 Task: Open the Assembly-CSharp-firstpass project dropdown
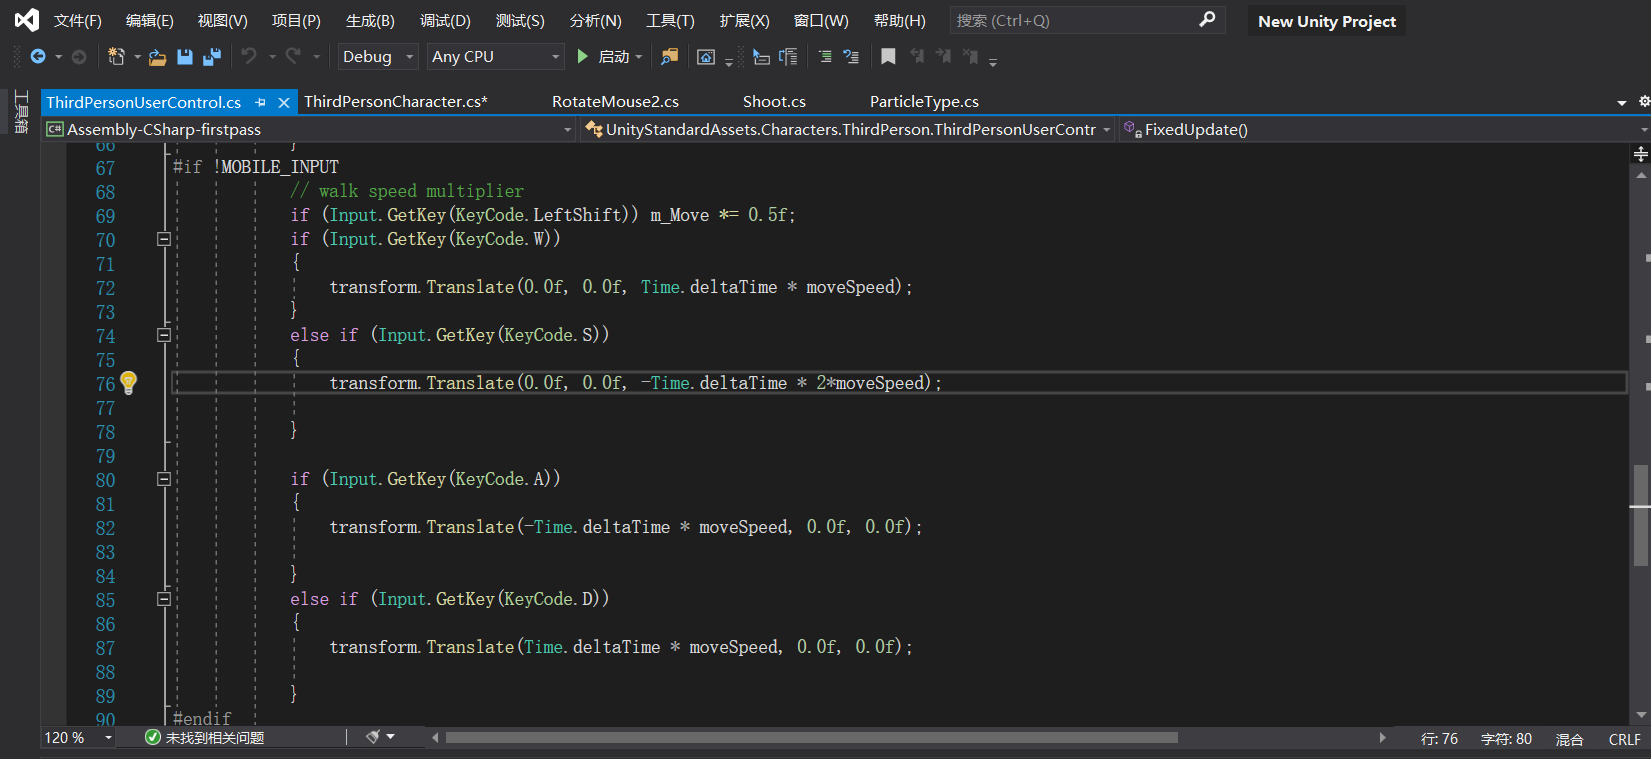310,129
